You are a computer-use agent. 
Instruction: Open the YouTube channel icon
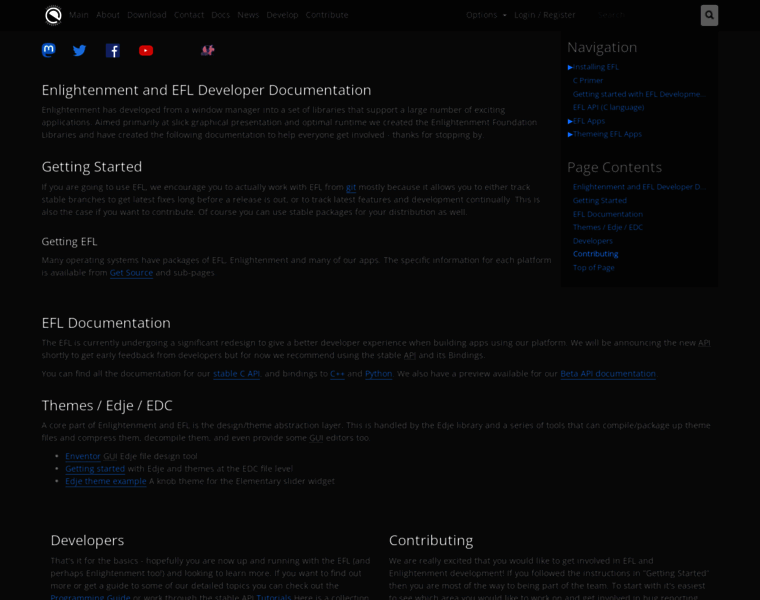[x=146, y=50]
